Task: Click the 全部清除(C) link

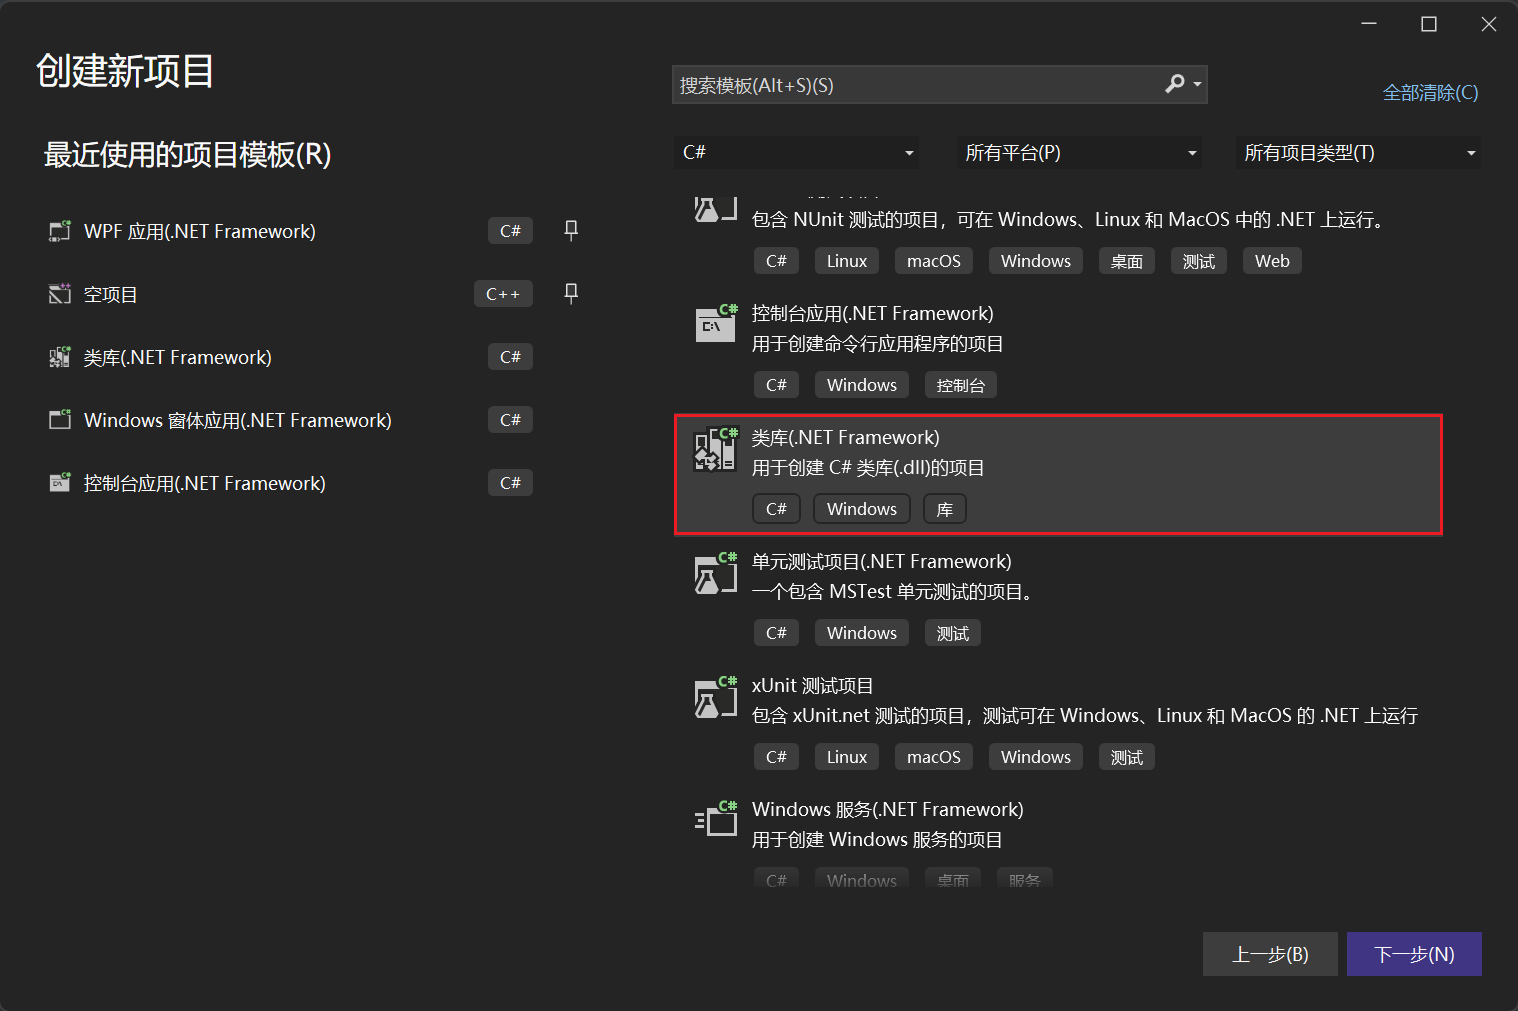Action: click(x=1430, y=92)
